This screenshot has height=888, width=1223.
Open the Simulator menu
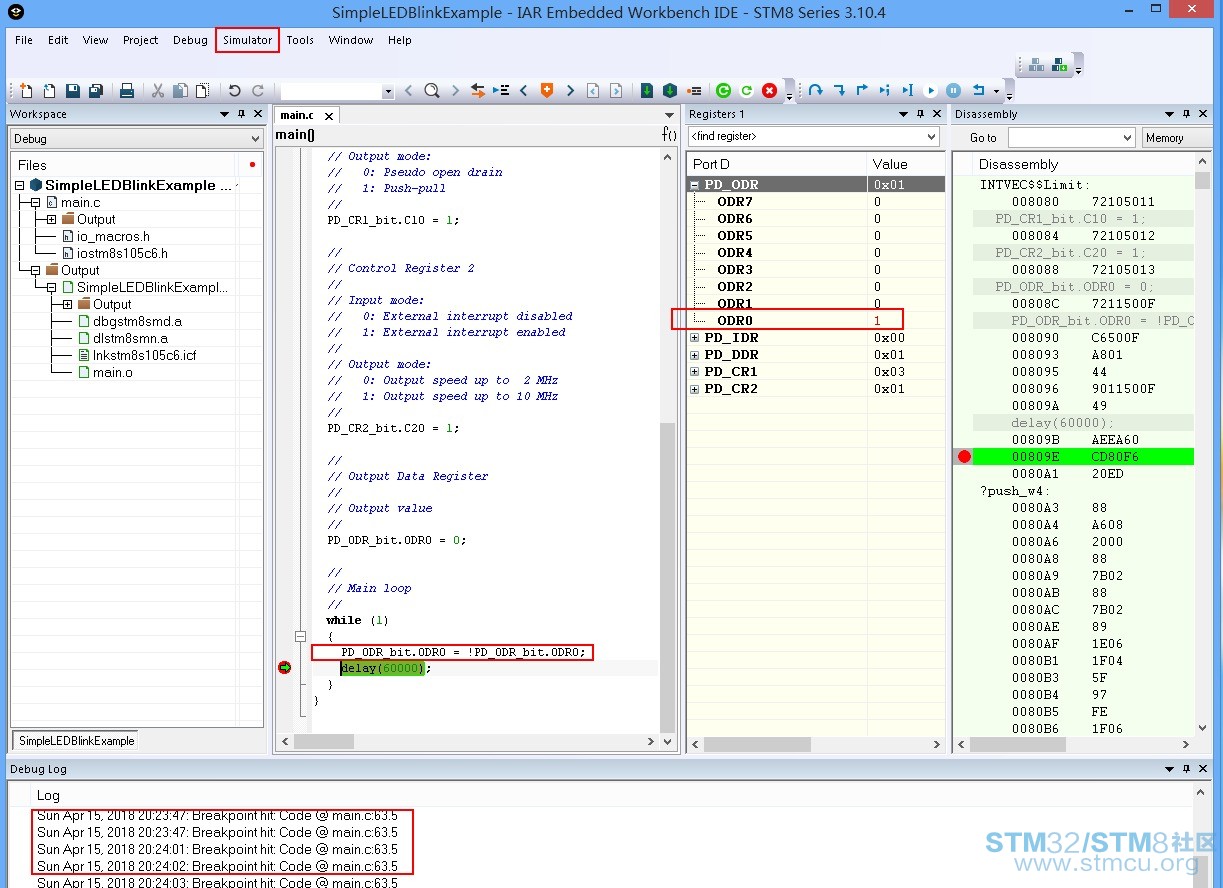[x=247, y=40]
